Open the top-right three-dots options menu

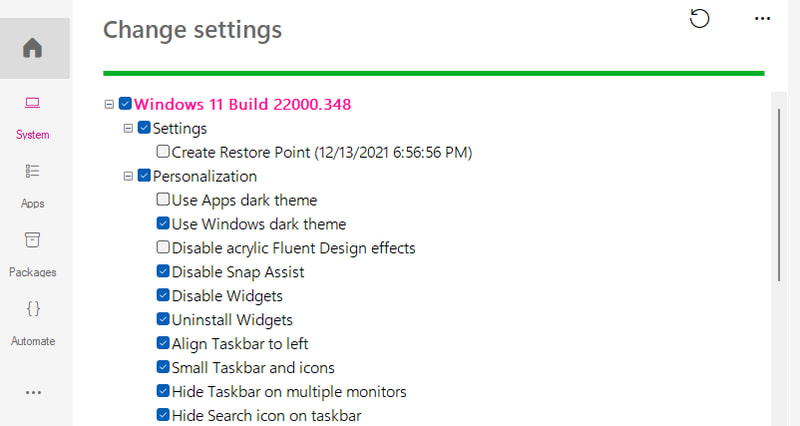click(762, 19)
